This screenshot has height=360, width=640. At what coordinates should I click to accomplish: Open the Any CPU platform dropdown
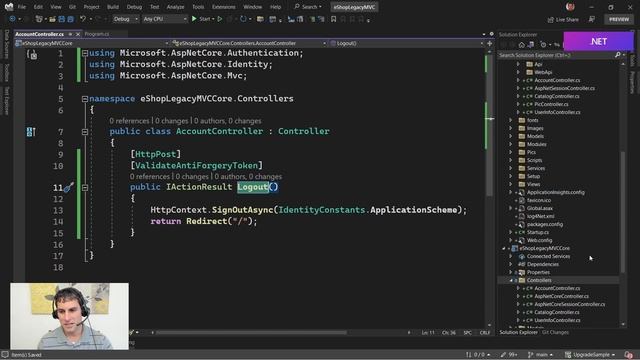[x=164, y=19]
